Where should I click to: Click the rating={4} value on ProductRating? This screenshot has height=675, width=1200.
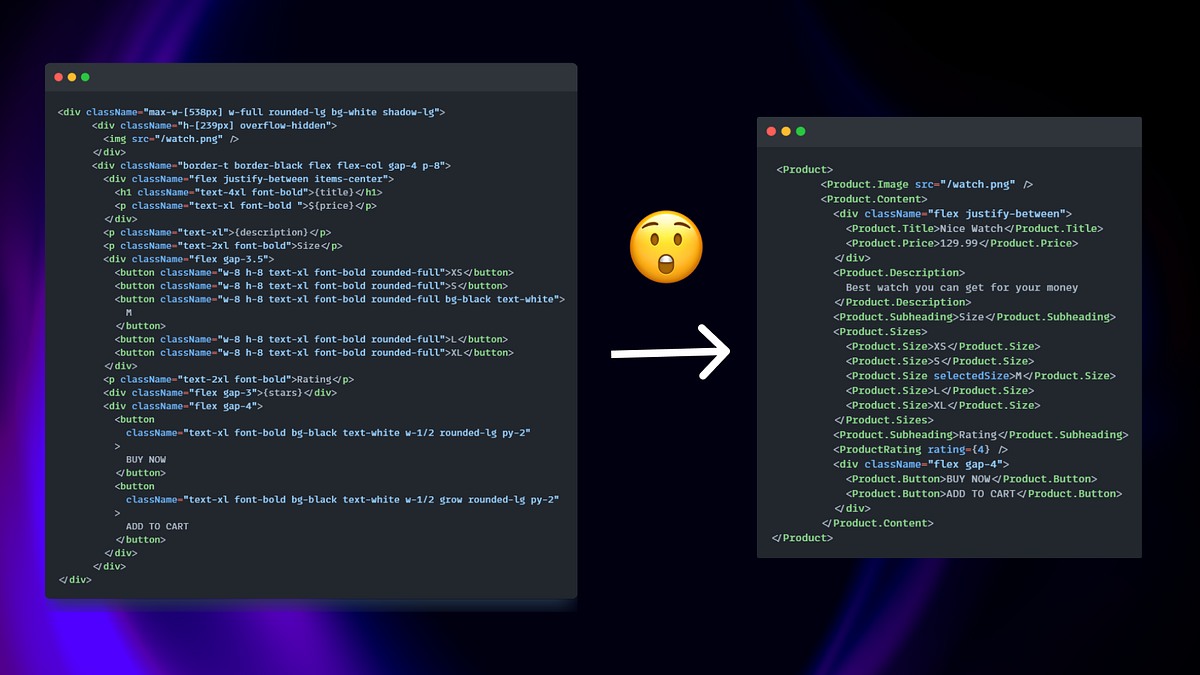pos(960,449)
